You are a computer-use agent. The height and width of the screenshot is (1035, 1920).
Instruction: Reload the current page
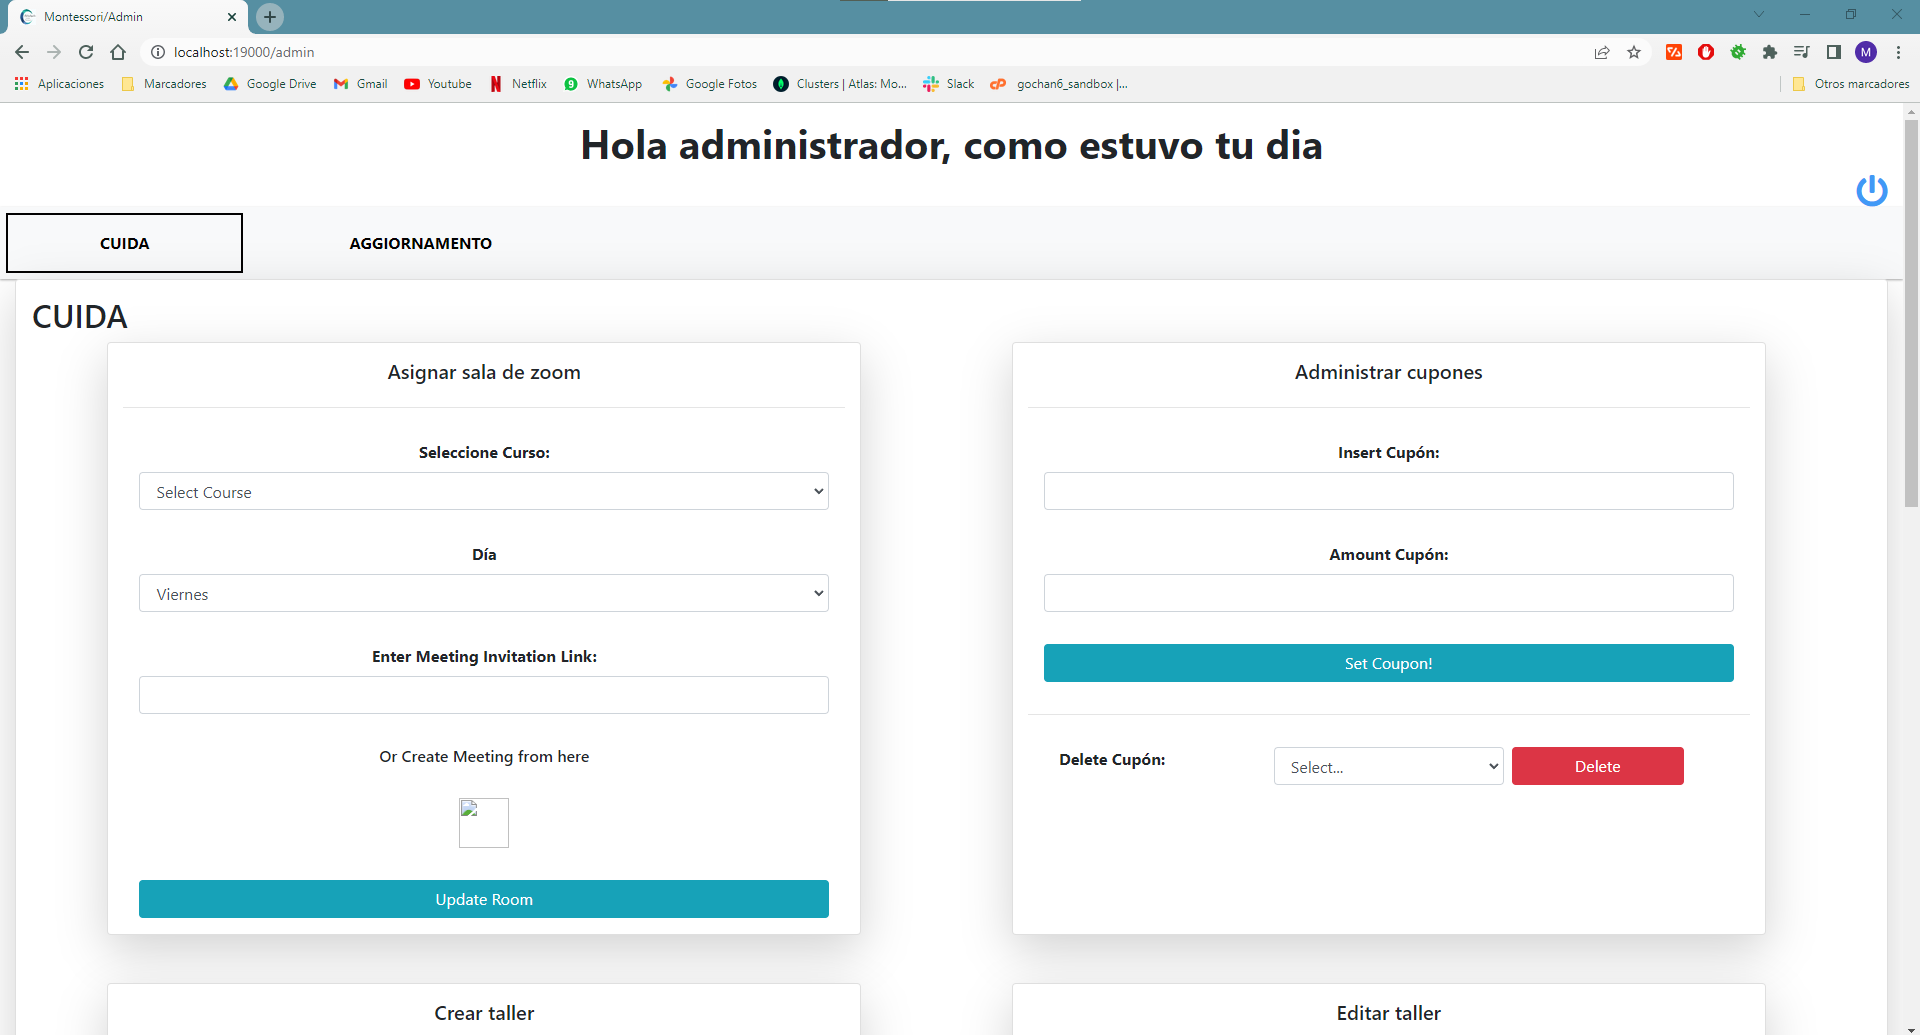(x=86, y=52)
